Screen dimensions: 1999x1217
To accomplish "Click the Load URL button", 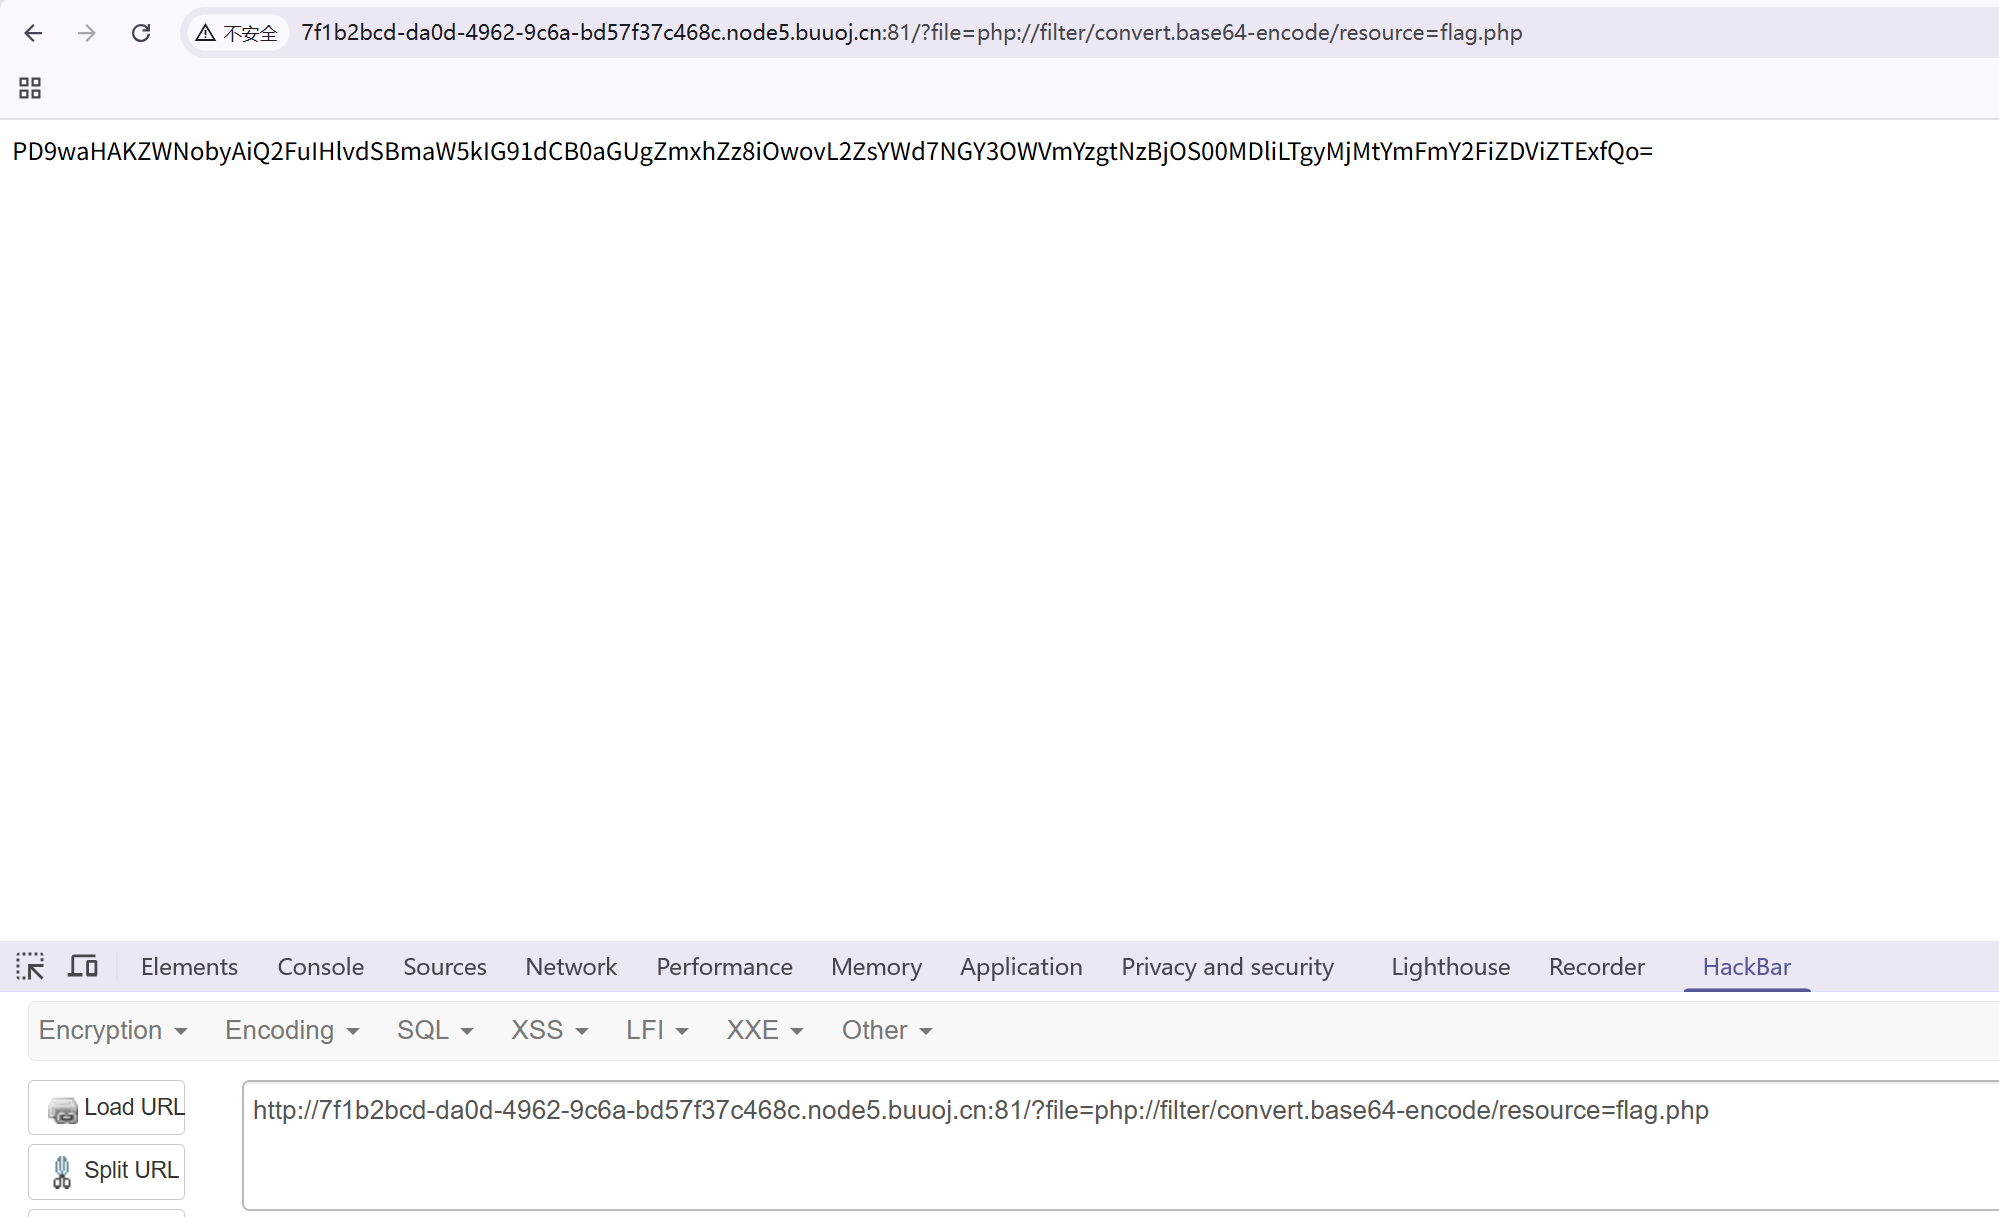I will (x=106, y=1107).
